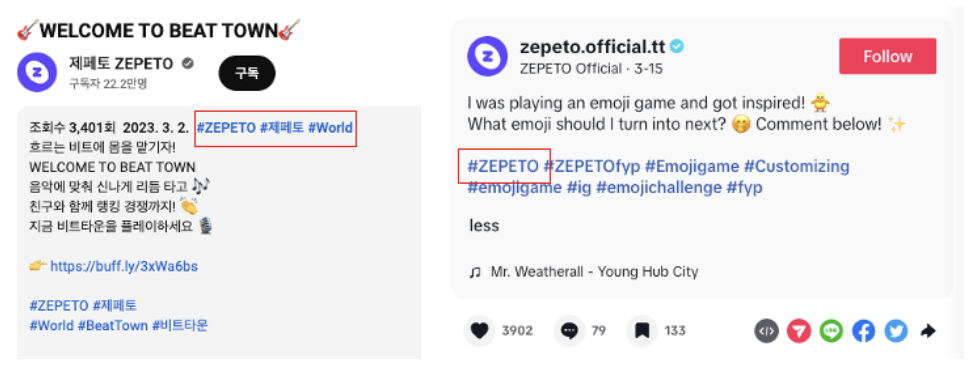Open the #ZEPETOfyp hashtag
Viewport: 968px width, 372px height.
point(591,167)
